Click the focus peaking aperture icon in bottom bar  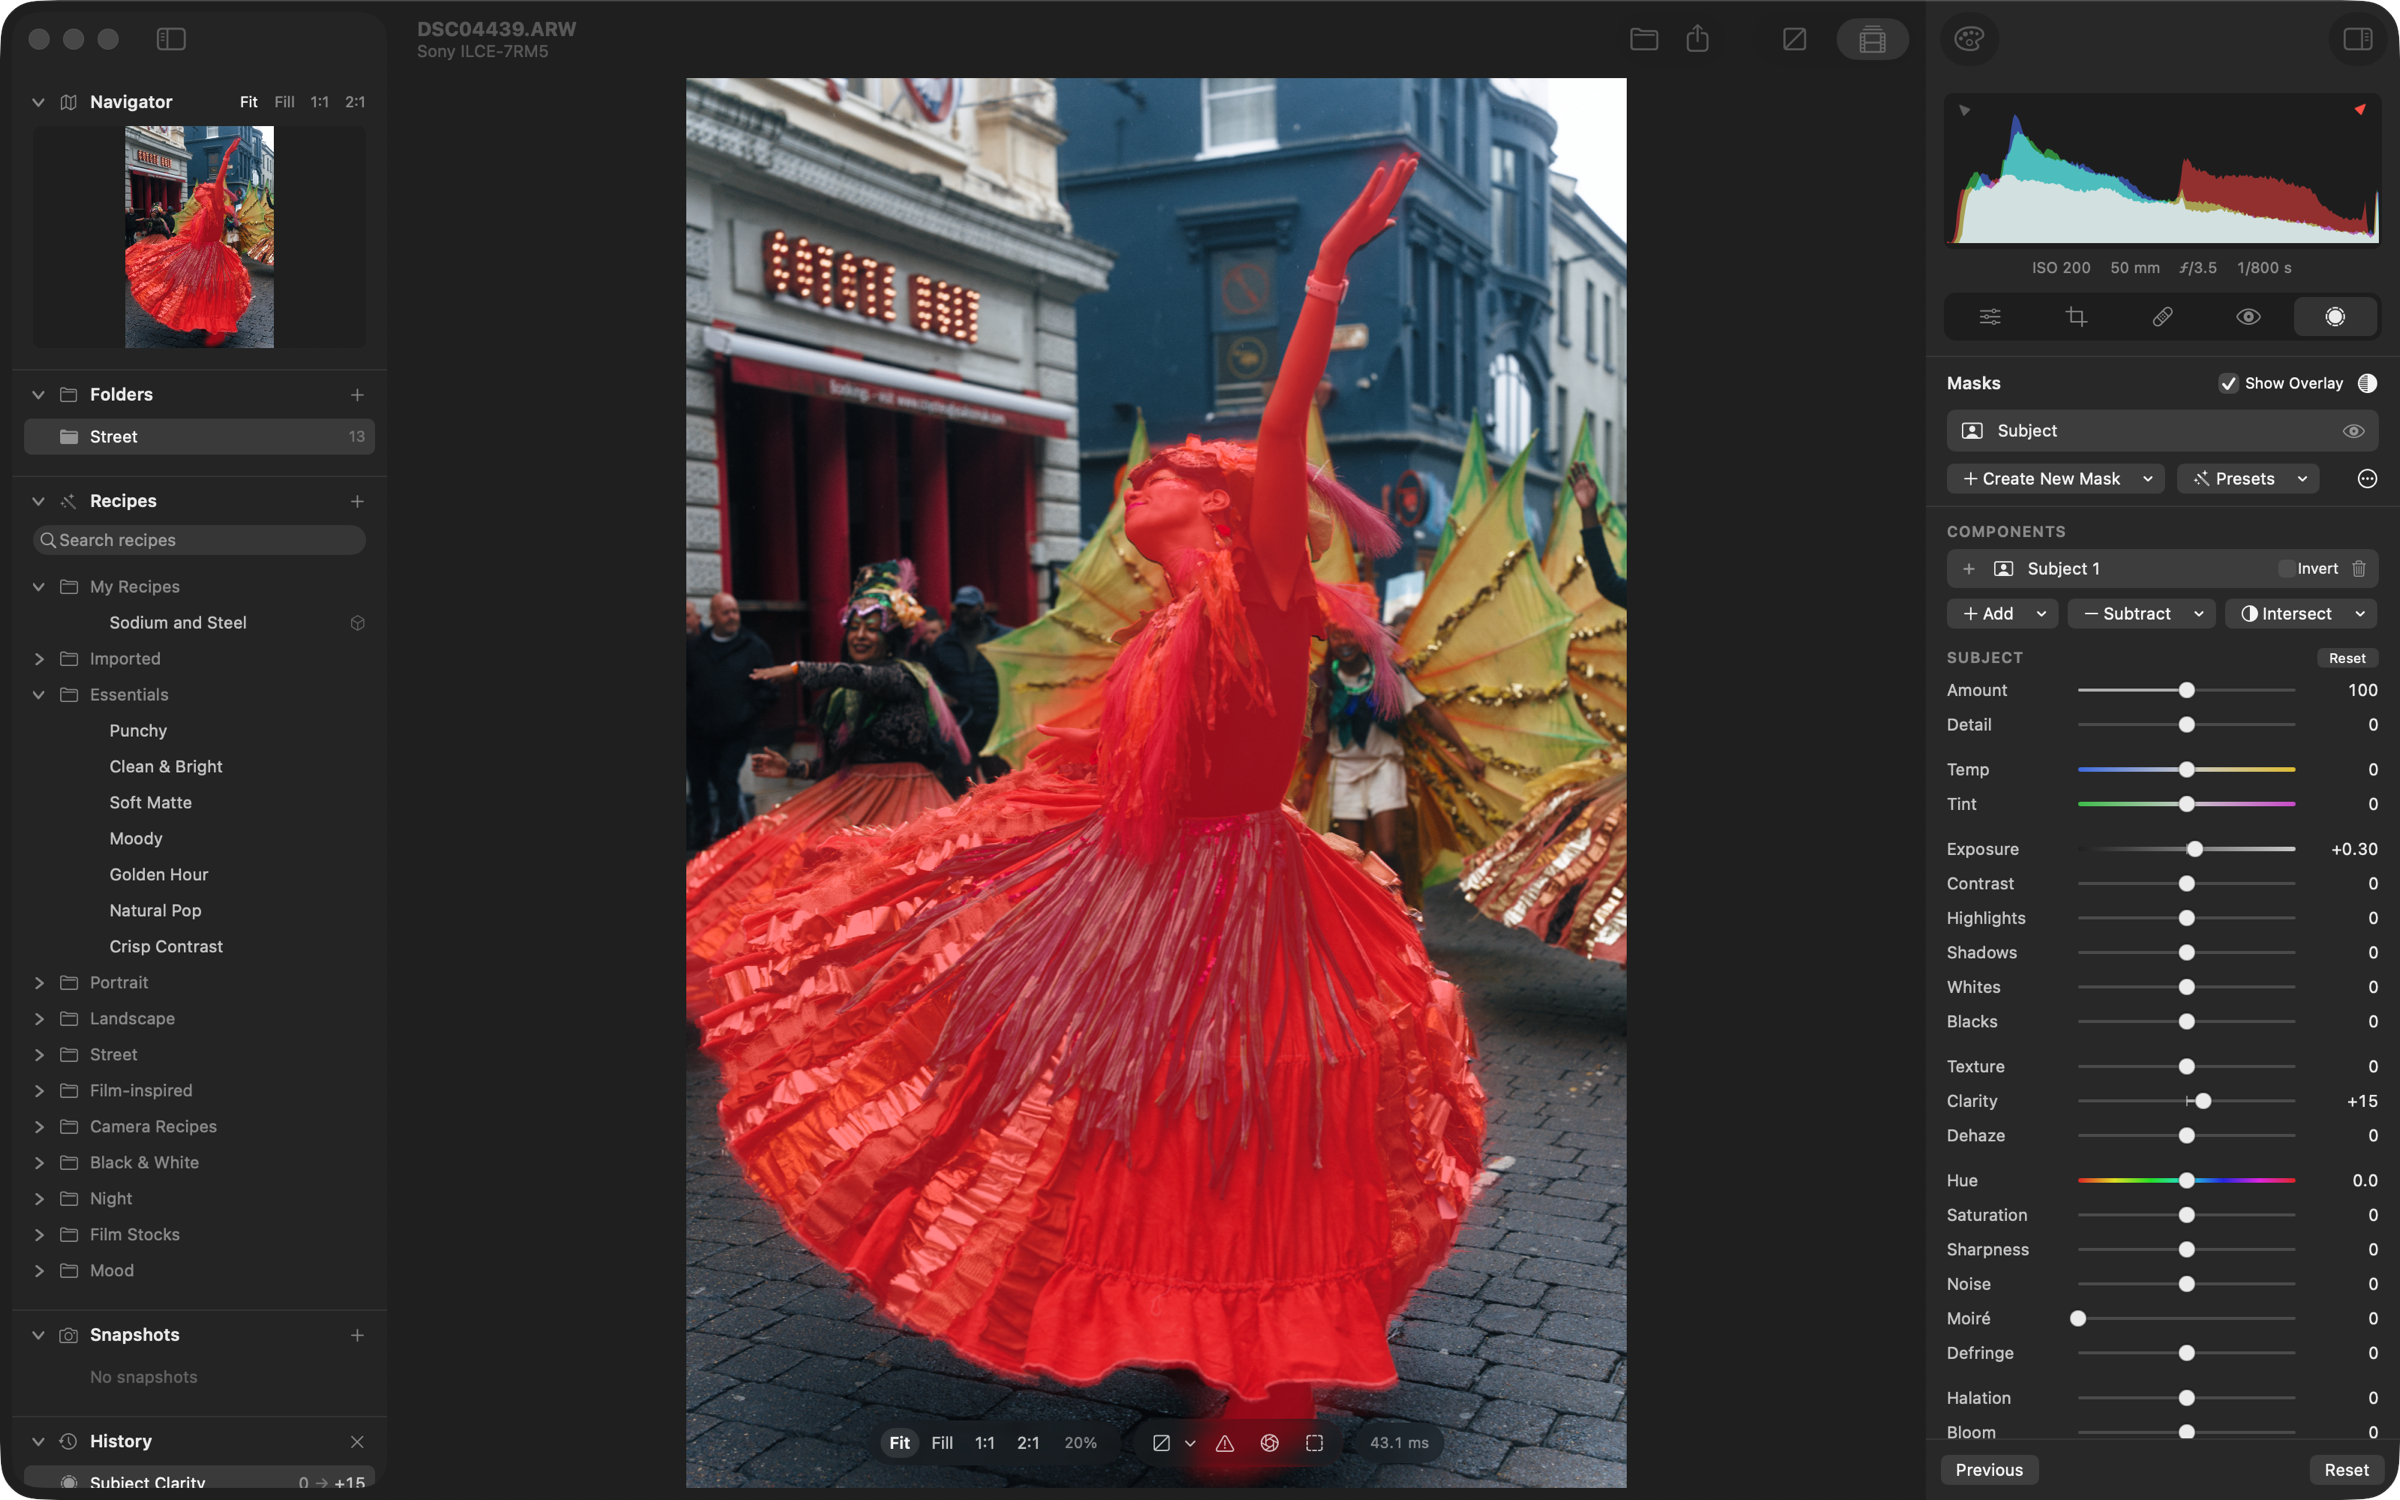click(x=1270, y=1443)
